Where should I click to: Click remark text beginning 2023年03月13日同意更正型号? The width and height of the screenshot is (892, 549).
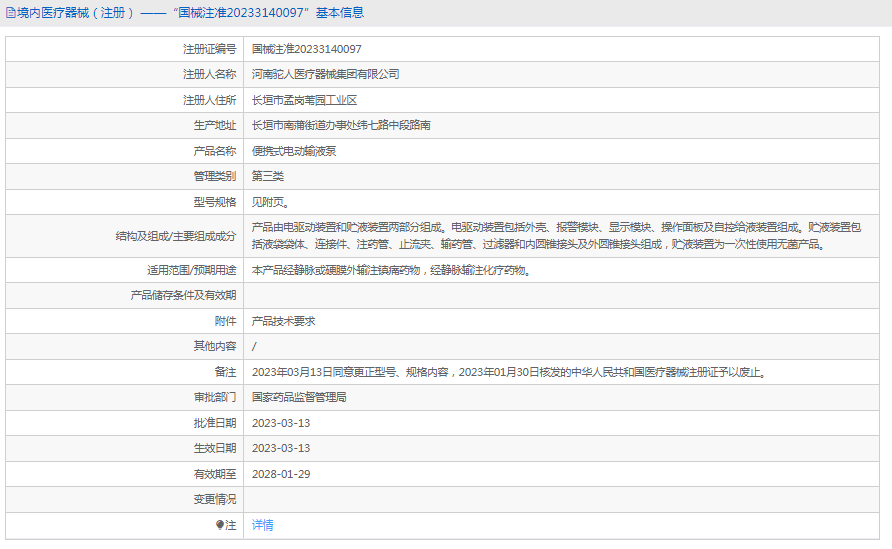pyautogui.click(x=510, y=372)
